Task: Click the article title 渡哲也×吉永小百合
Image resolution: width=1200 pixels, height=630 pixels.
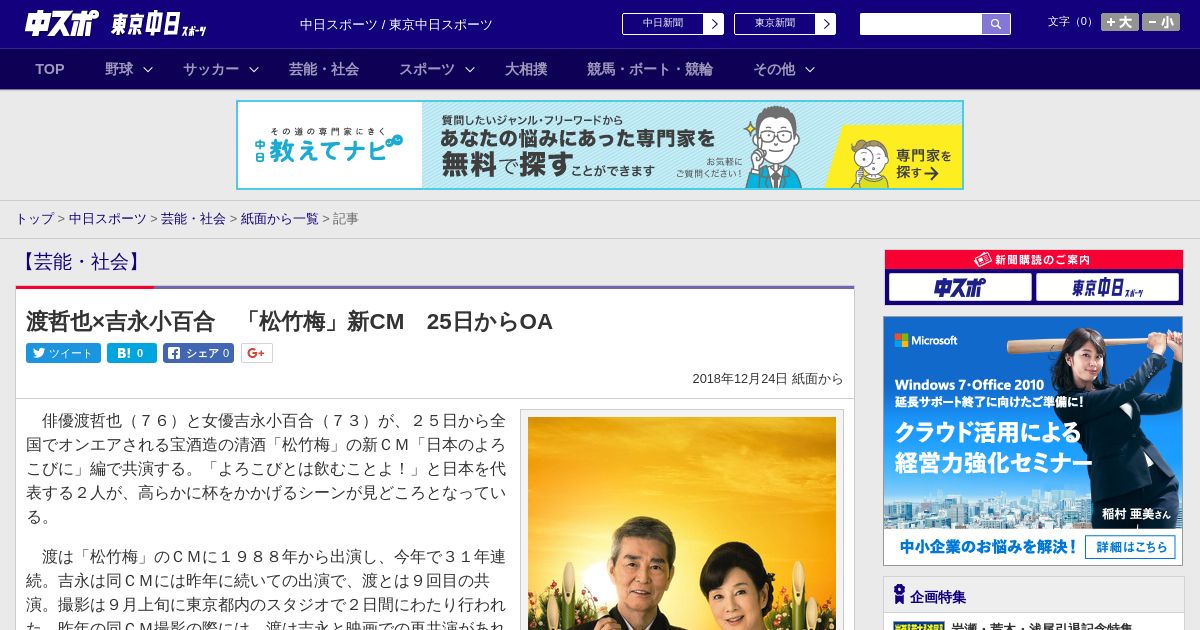Action: pyautogui.click(x=289, y=321)
